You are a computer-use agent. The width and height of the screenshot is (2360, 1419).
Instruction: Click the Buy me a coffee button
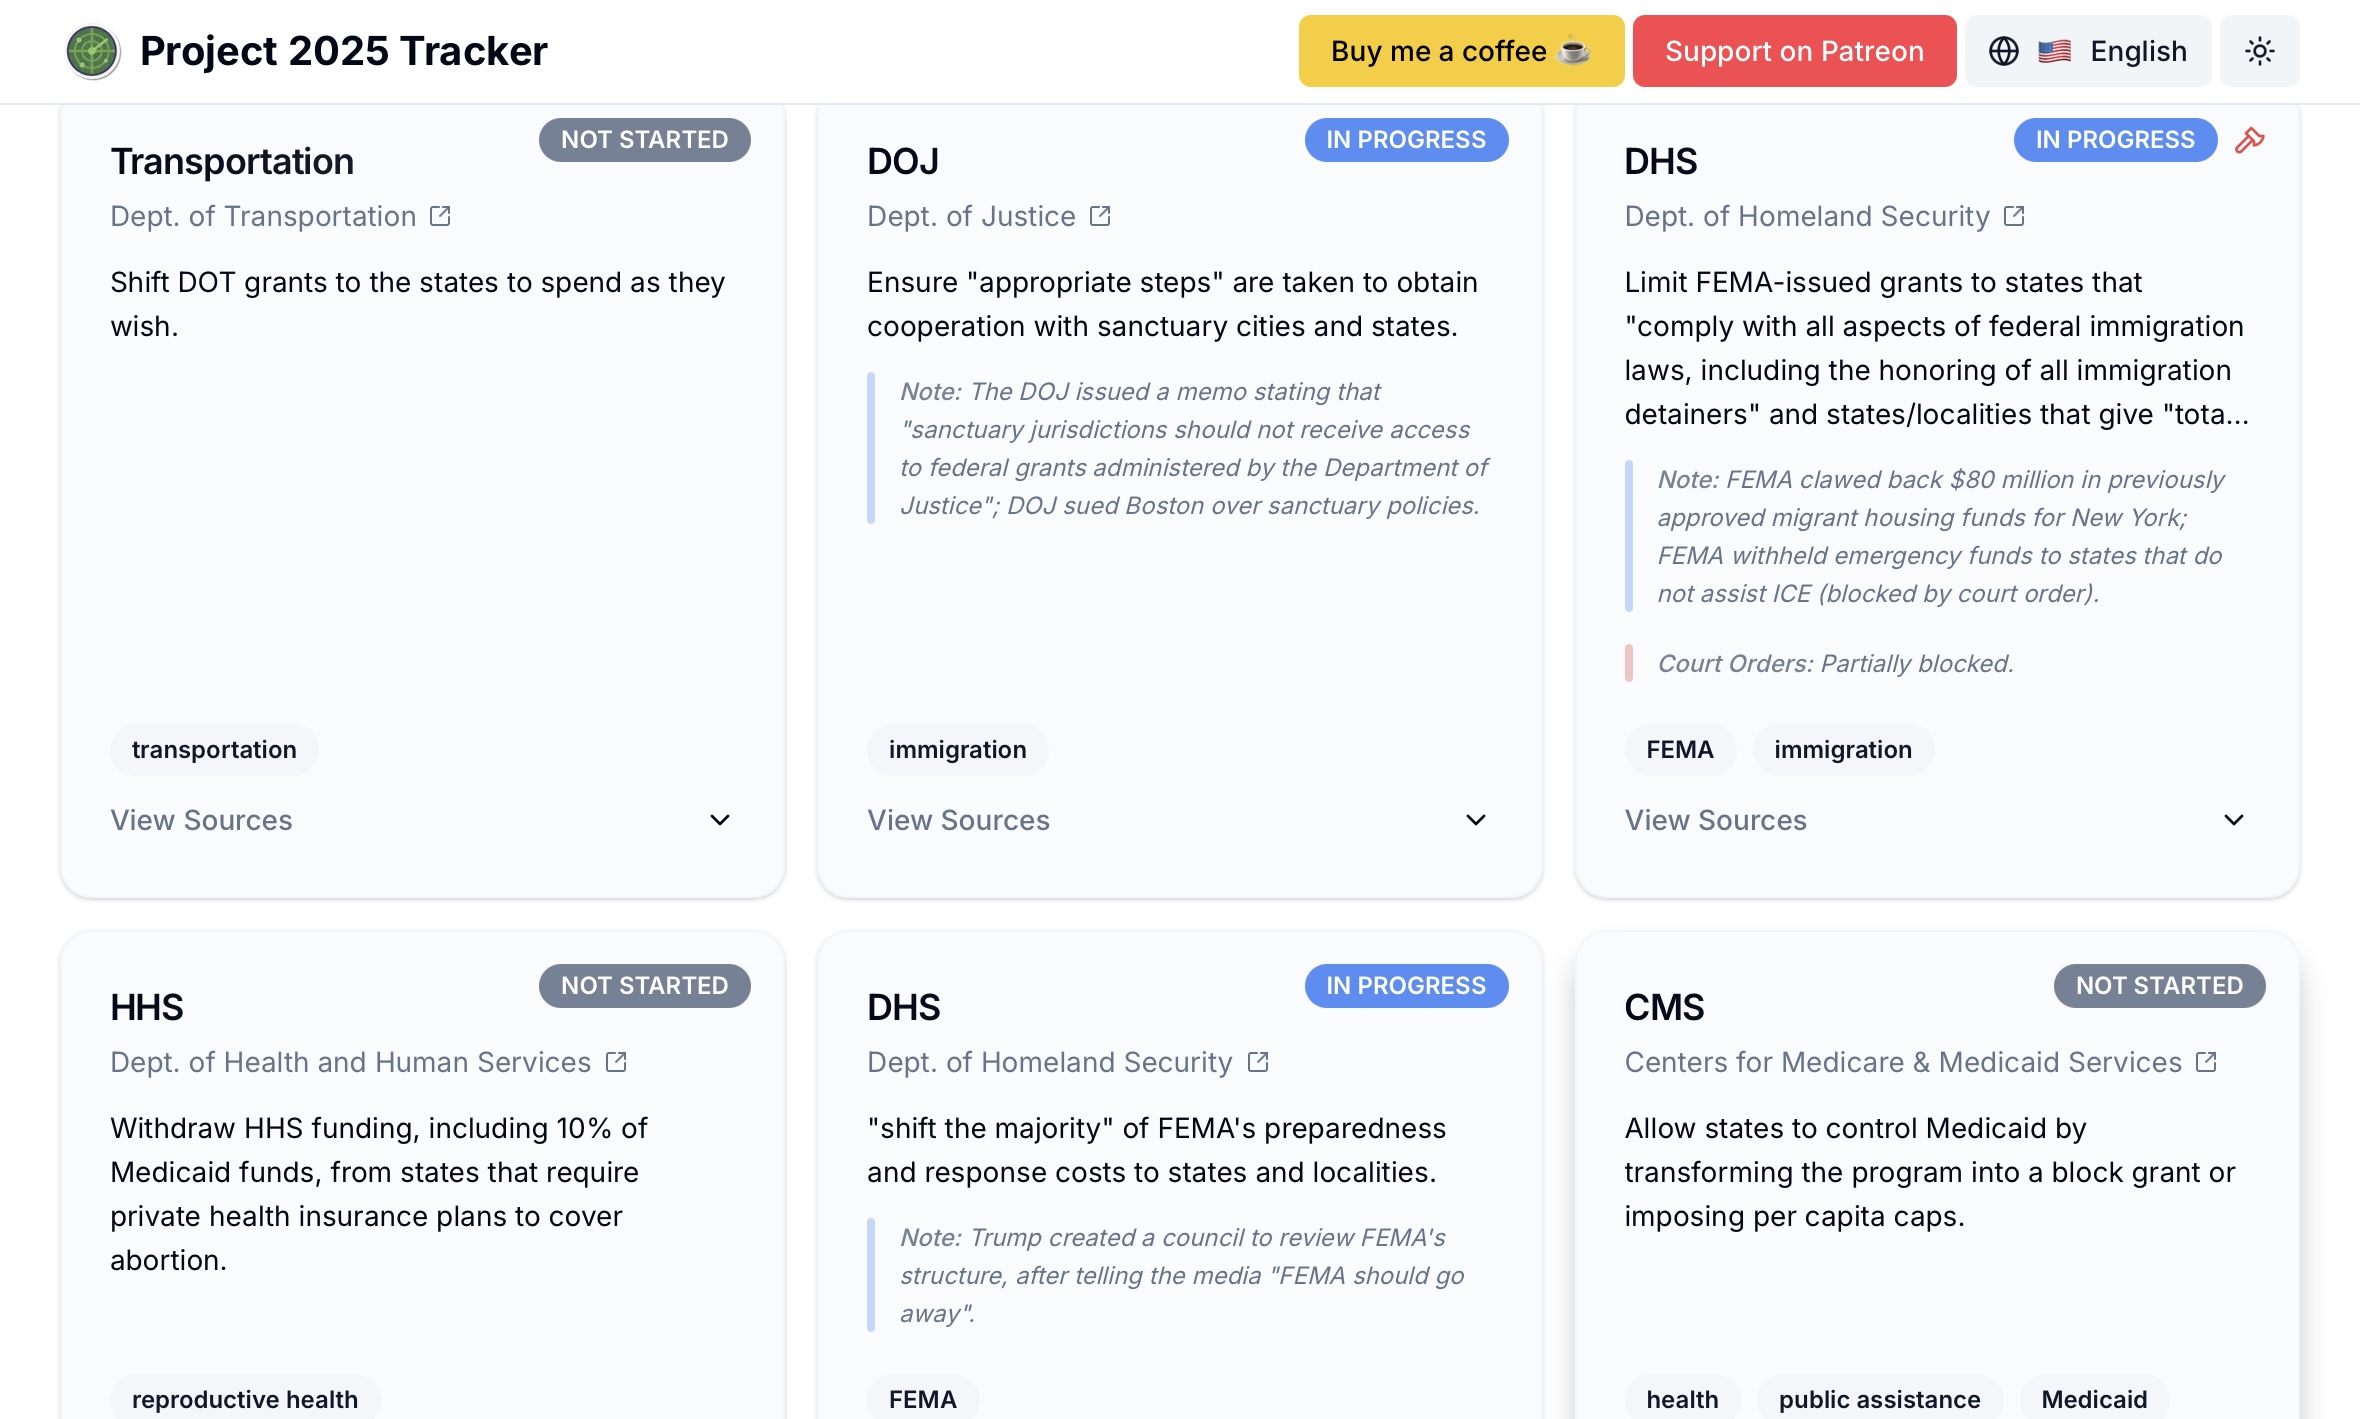pyautogui.click(x=1460, y=51)
